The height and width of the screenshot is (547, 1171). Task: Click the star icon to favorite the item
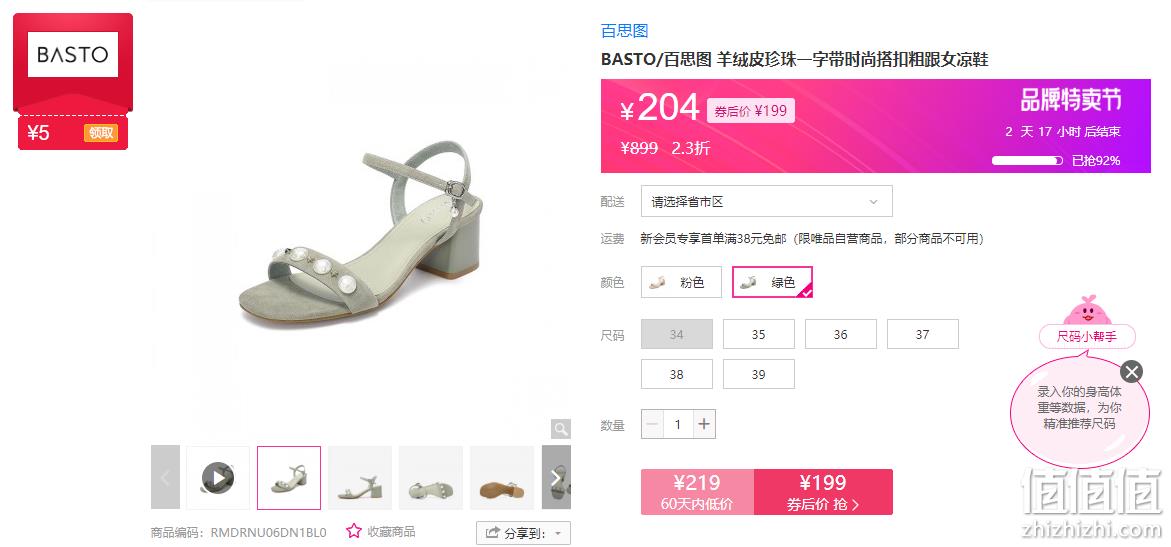(354, 532)
